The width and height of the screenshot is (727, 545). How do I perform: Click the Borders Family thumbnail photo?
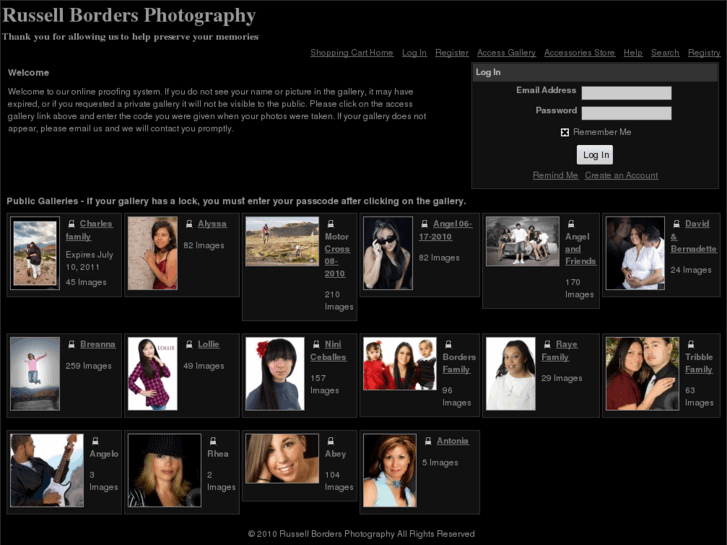point(400,364)
